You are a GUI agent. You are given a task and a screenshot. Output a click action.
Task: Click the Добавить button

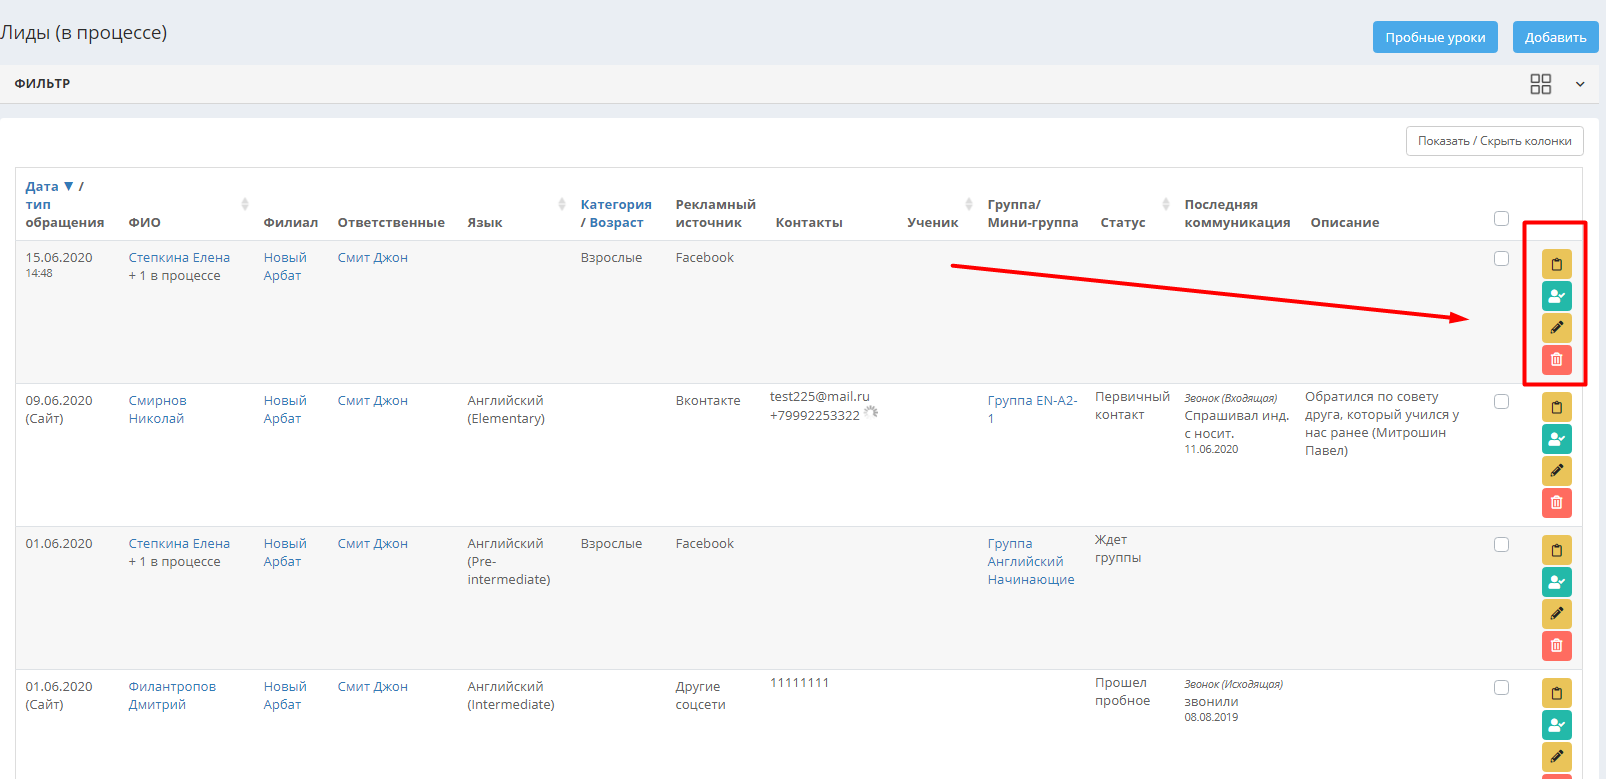pos(1555,37)
